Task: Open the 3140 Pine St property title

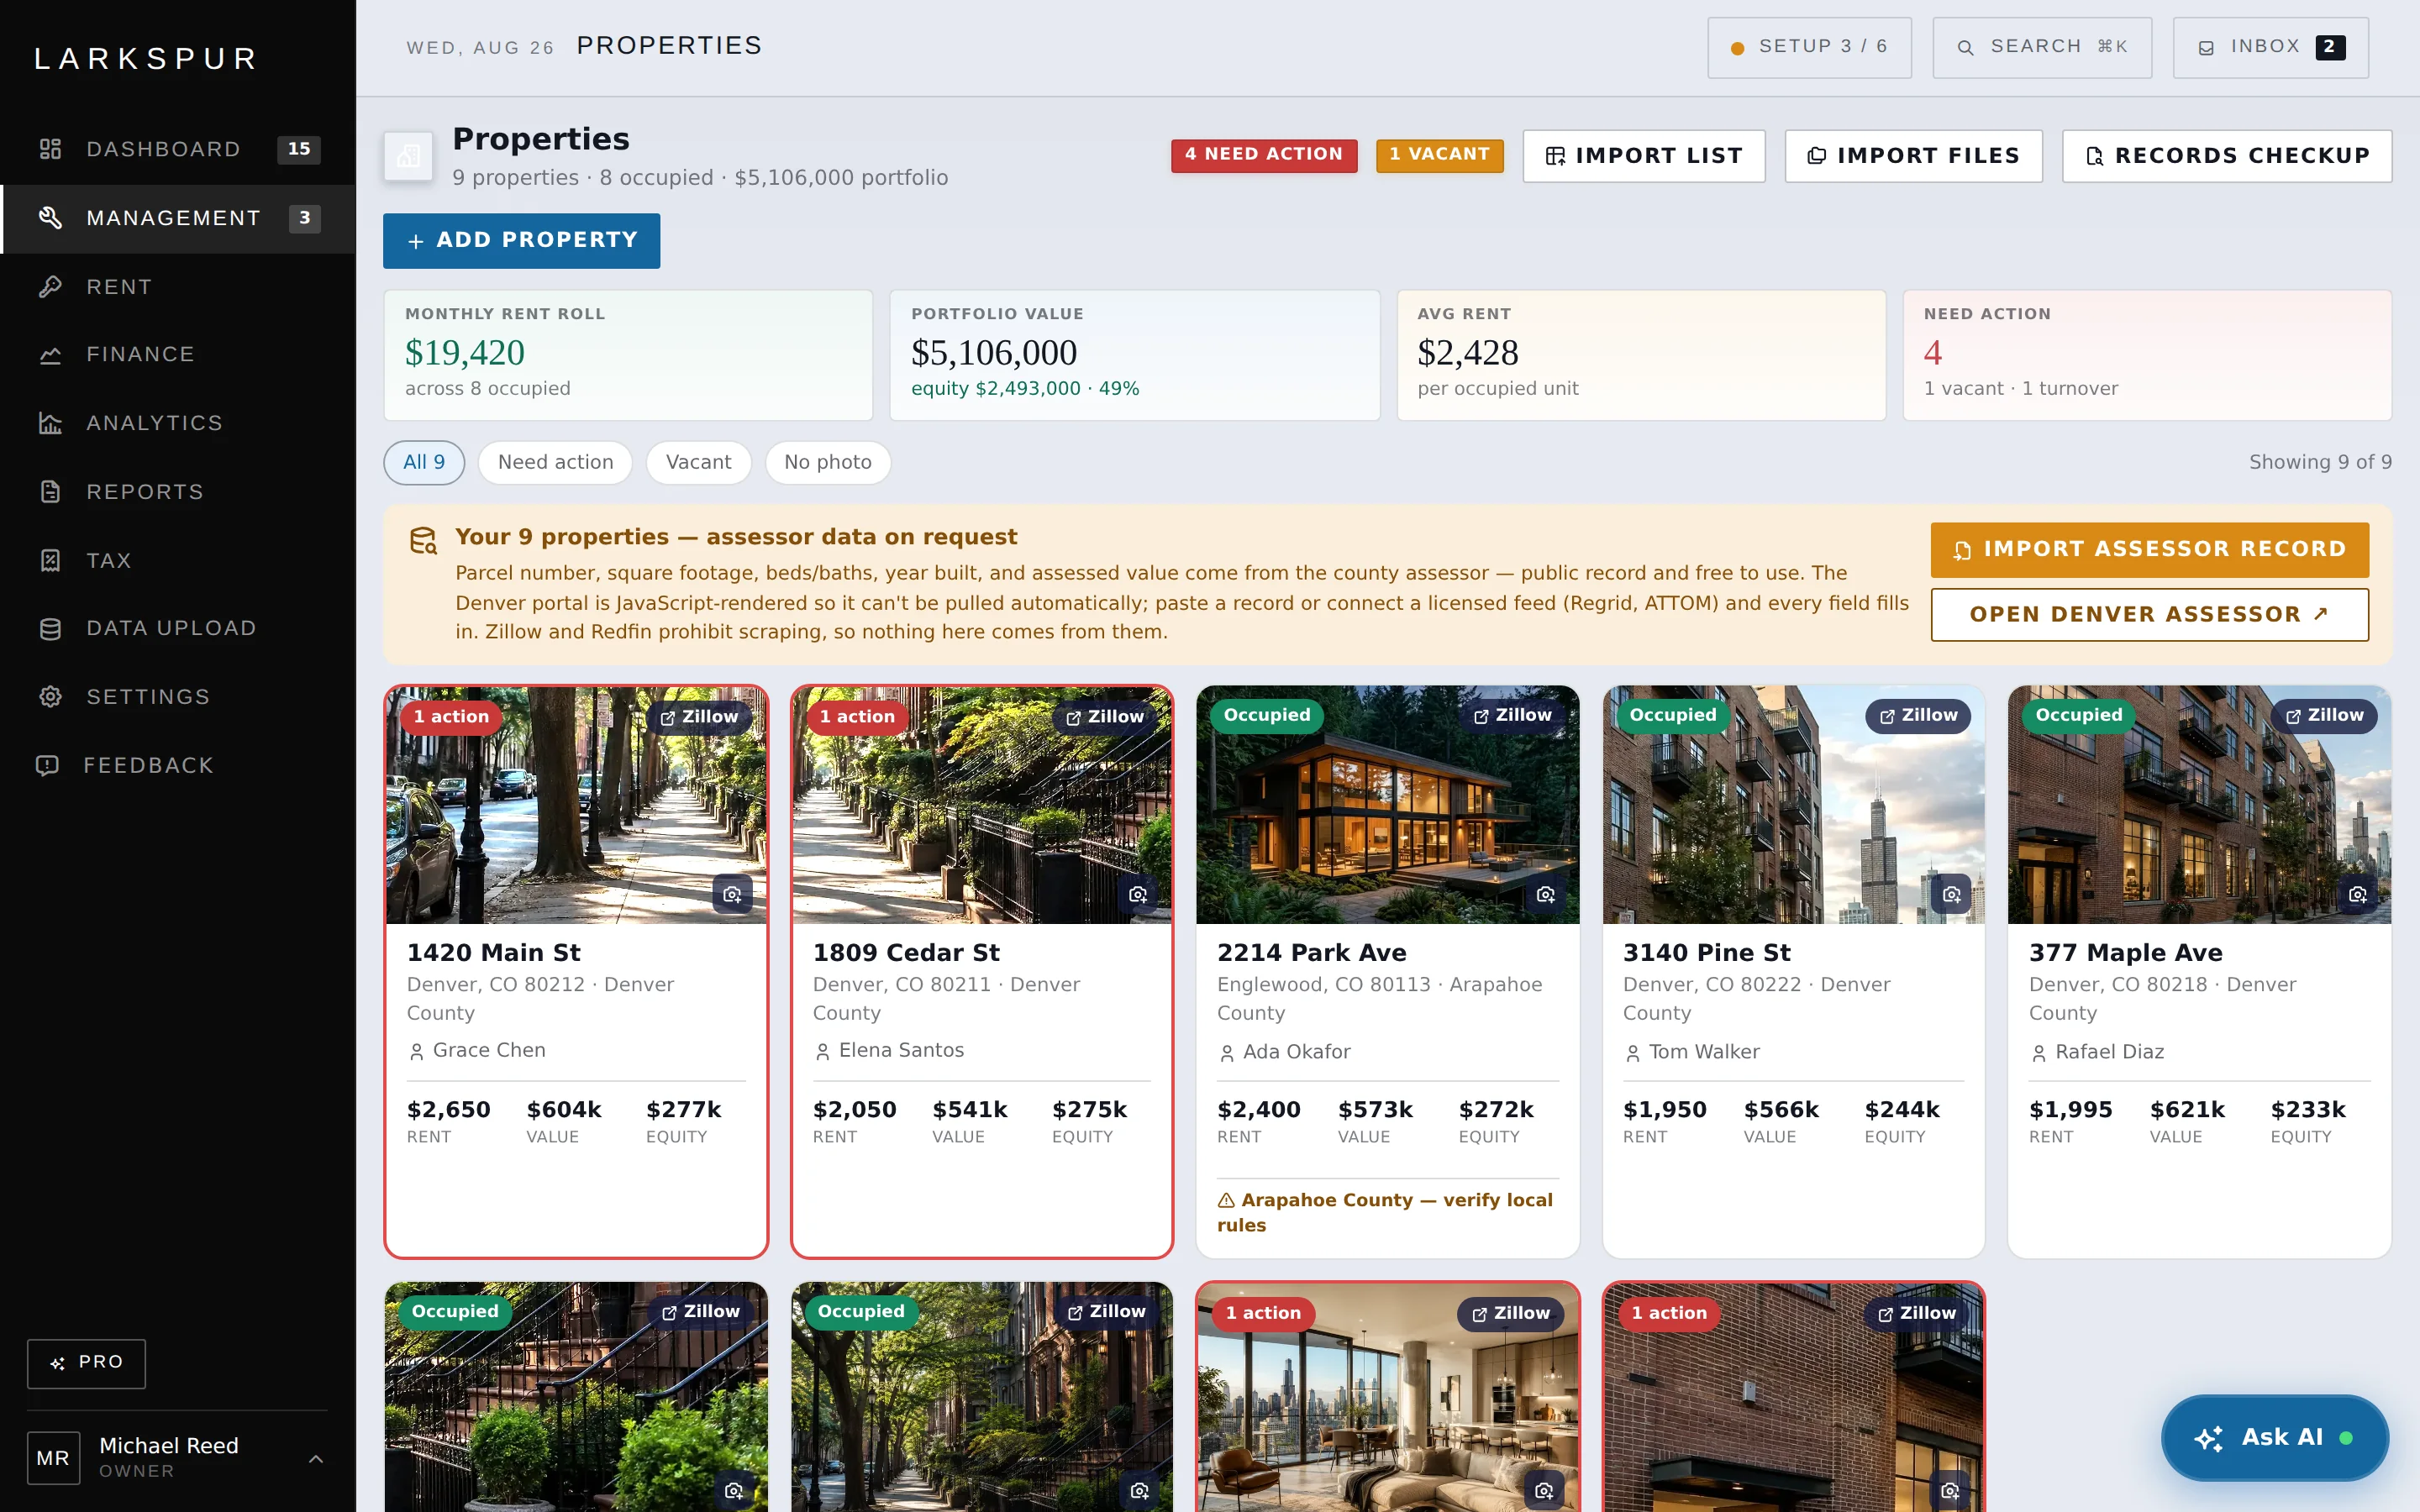Action: click(1707, 953)
